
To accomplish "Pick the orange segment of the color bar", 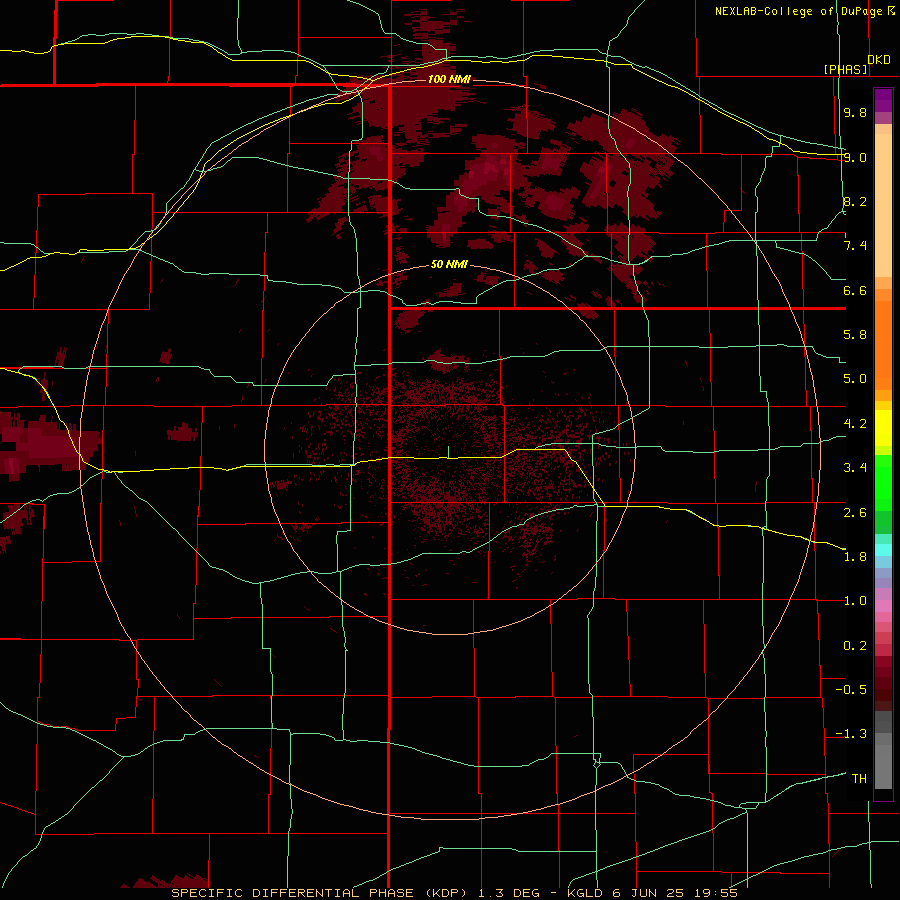I will (x=883, y=345).
